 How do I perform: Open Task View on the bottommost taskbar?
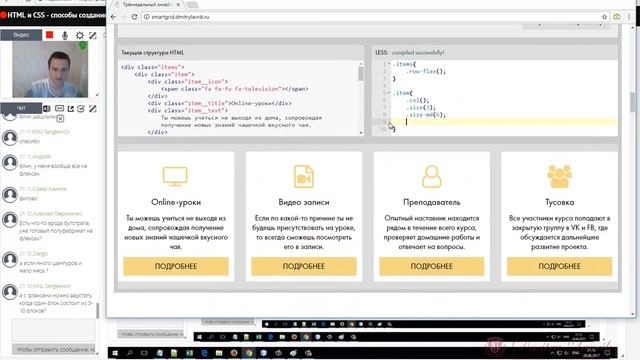144,353
